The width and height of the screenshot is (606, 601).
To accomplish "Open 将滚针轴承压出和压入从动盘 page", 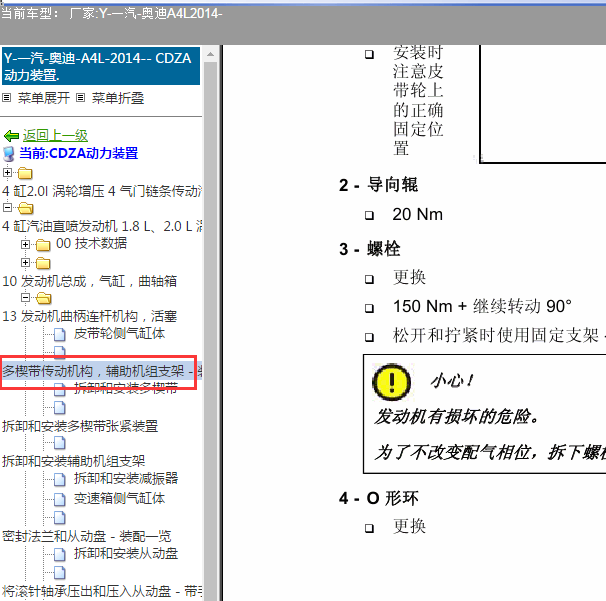I will coord(102,591).
